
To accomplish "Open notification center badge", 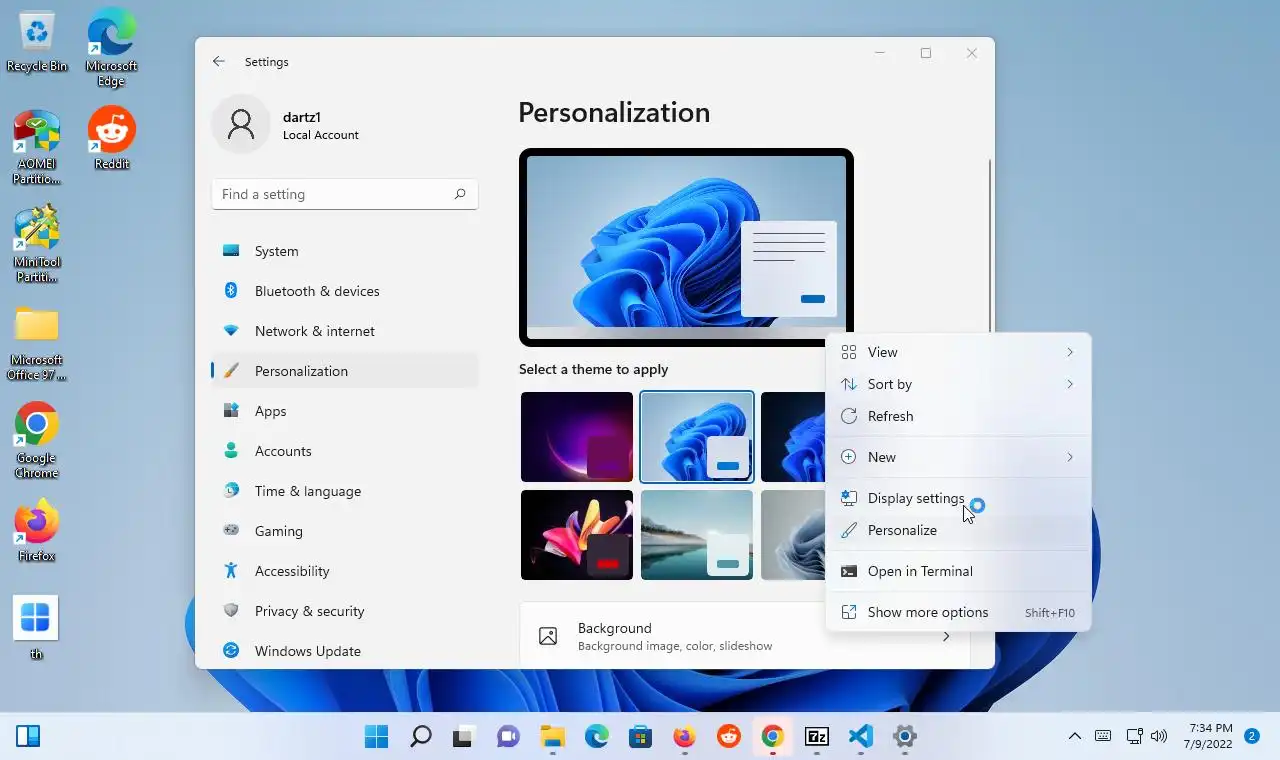I will tap(1251, 736).
